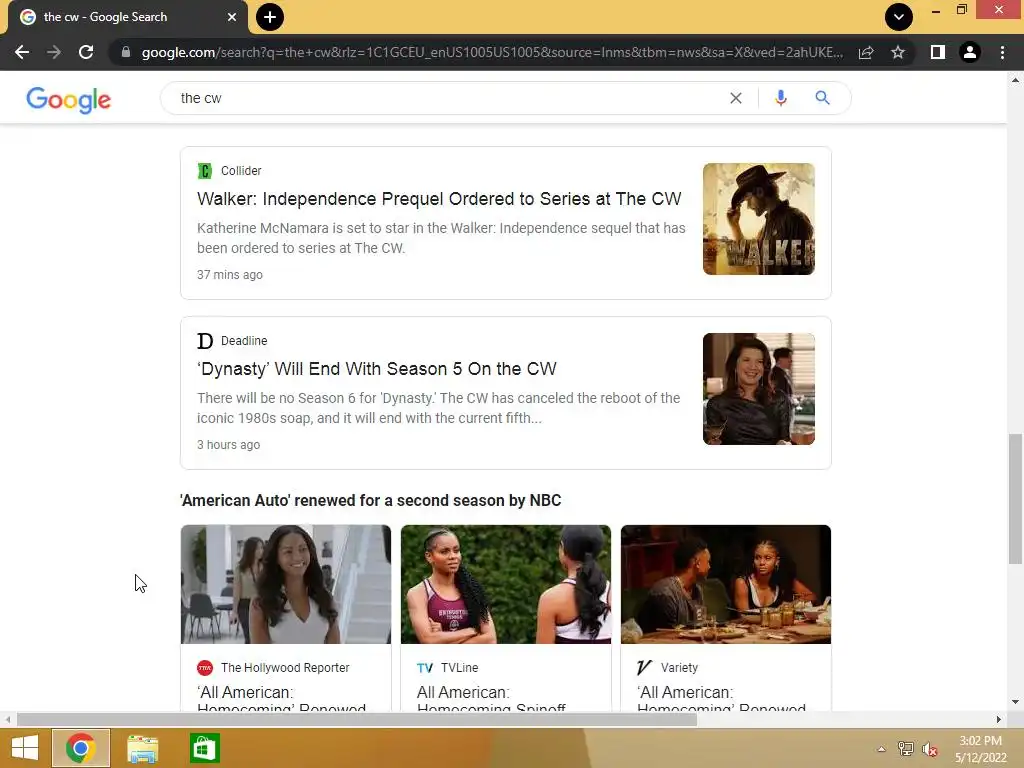Click the horizontal scroll right arrow

[x=999, y=720]
